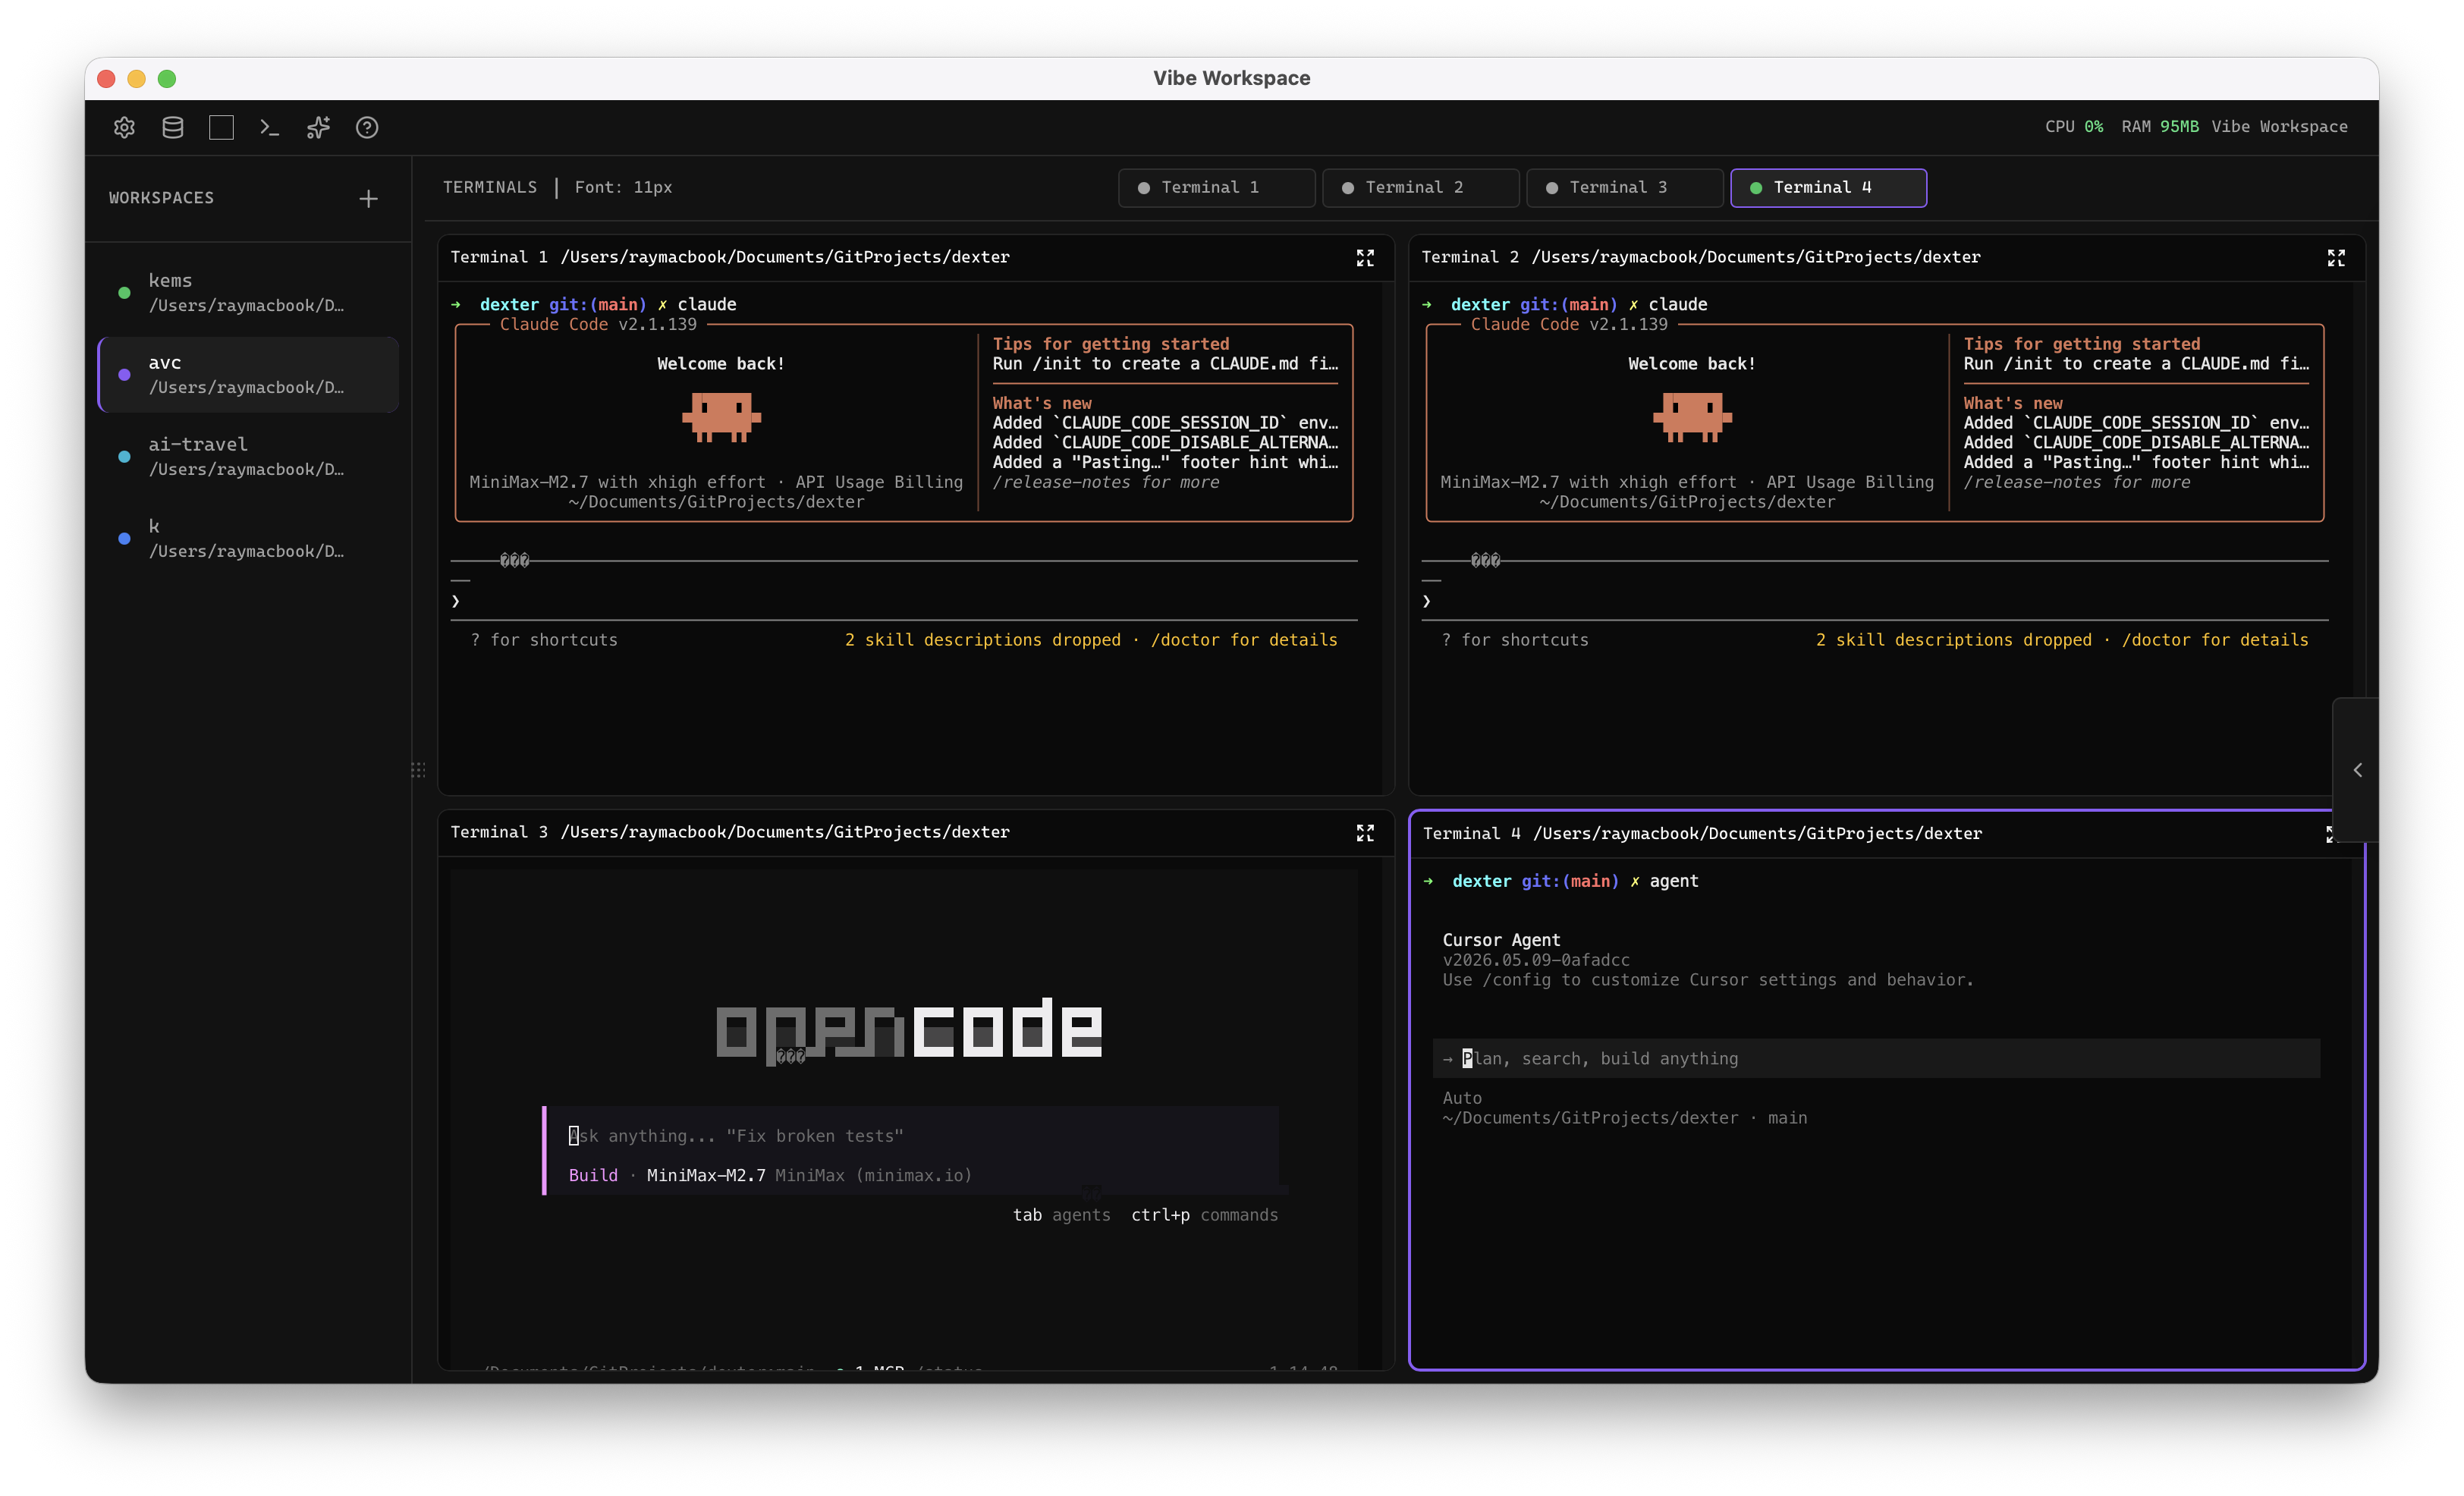The image size is (2464, 1496).
Task: Click '/release-notes for more' in Terminal 2
Action: pos(2077,482)
